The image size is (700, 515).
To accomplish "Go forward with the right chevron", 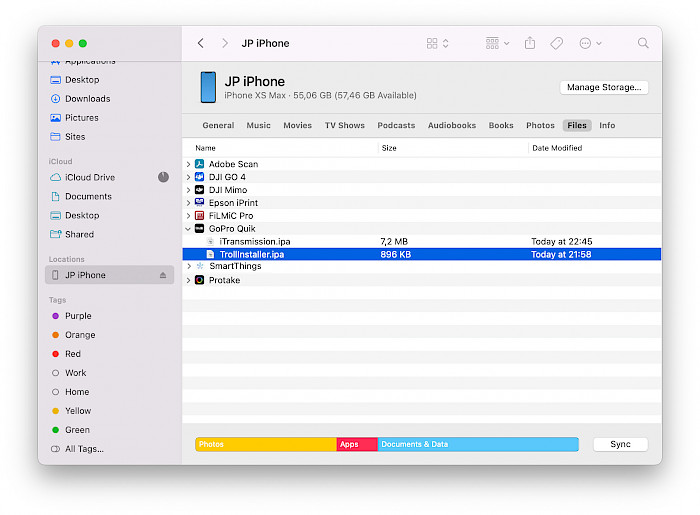I will tap(225, 43).
